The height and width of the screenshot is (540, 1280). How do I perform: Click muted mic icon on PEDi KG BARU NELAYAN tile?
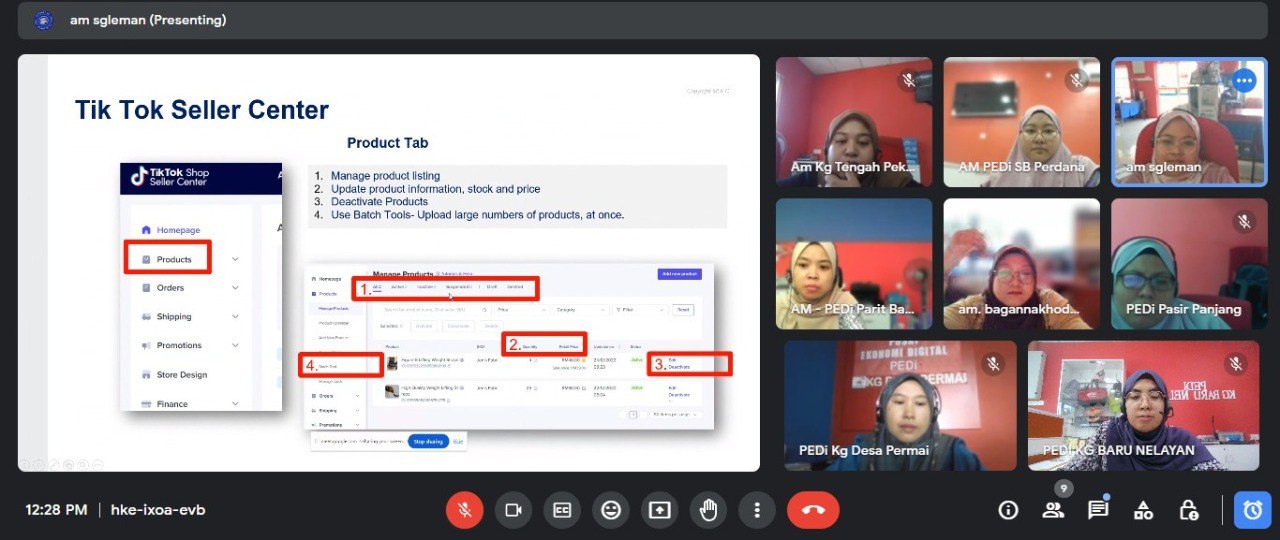tap(1236, 364)
